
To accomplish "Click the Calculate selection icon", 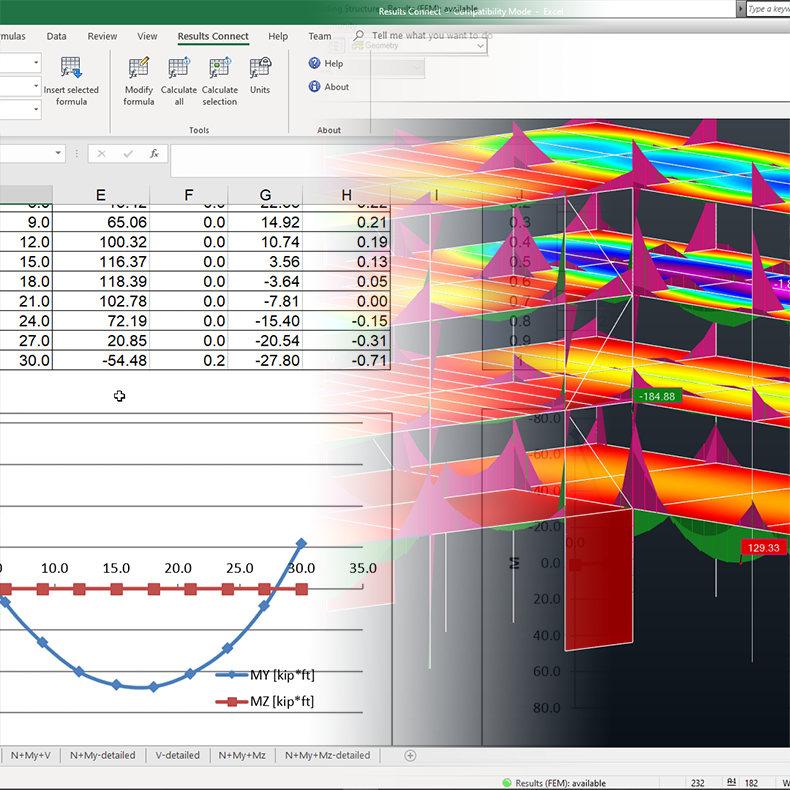I will tap(219, 69).
